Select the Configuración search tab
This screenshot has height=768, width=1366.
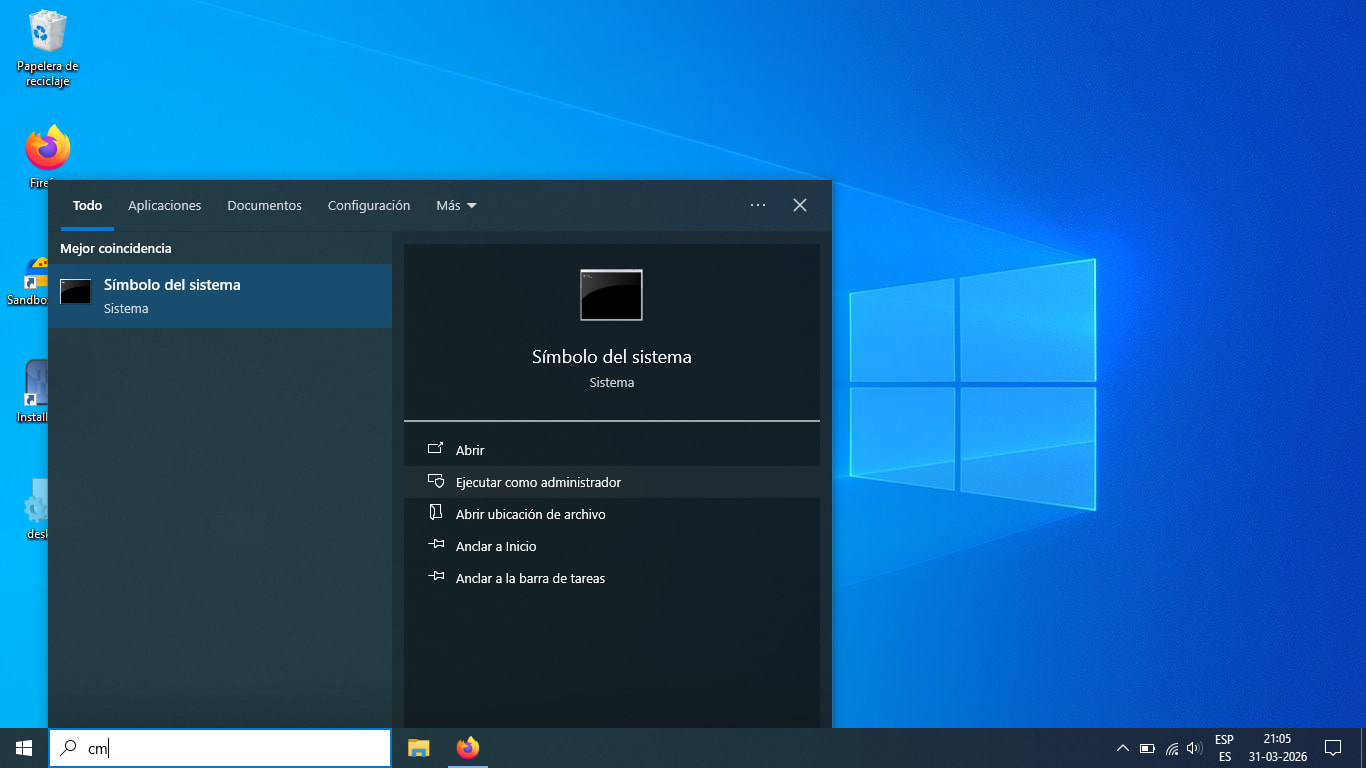tap(369, 205)
